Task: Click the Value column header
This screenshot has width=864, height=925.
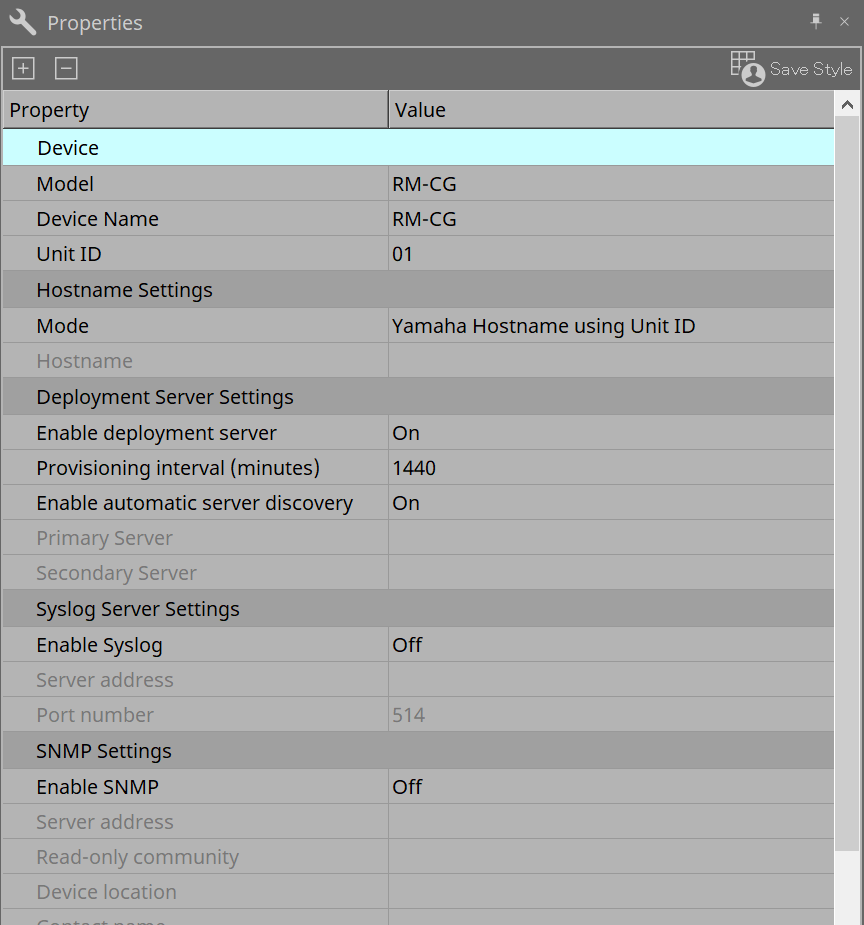Action: coord(610,110)
